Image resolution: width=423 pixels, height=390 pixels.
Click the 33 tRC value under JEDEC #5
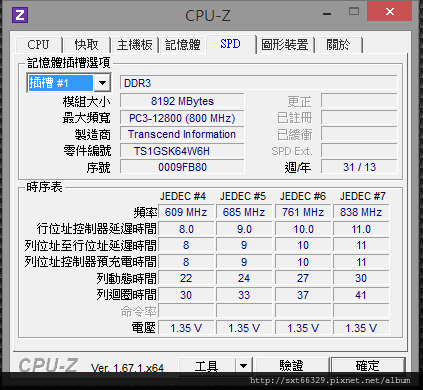244,295
